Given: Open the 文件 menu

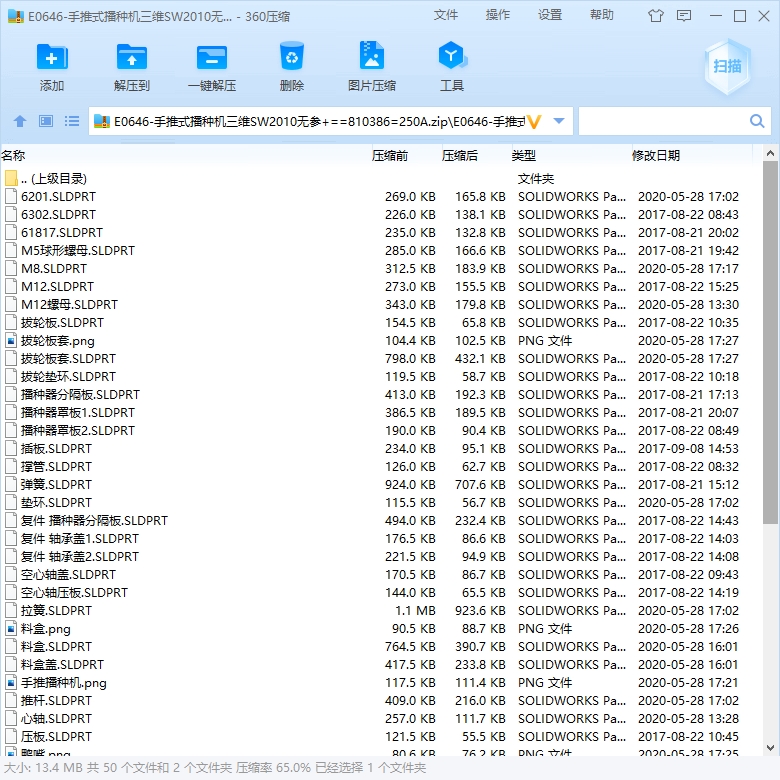Looking at the screenshot, I should coord(445,15).
